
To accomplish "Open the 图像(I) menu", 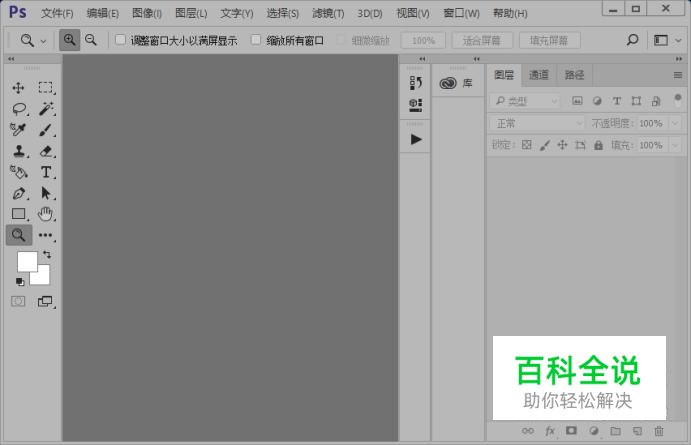I will 147,13.
